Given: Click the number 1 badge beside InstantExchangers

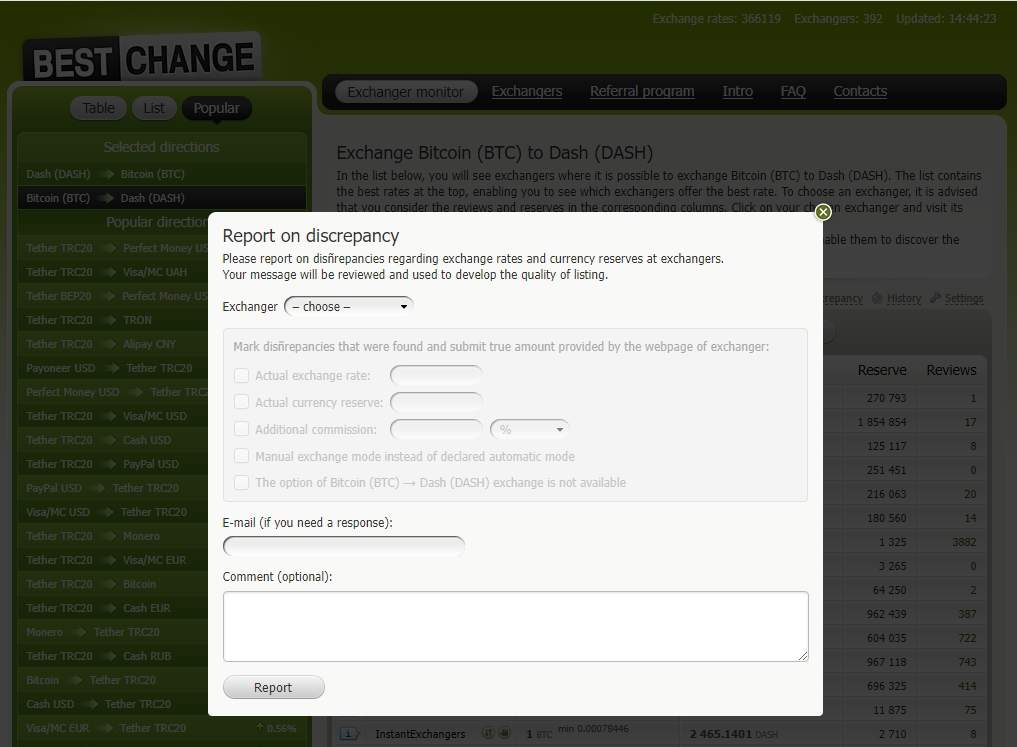Looking at the screenshot, I should point(349,733).
